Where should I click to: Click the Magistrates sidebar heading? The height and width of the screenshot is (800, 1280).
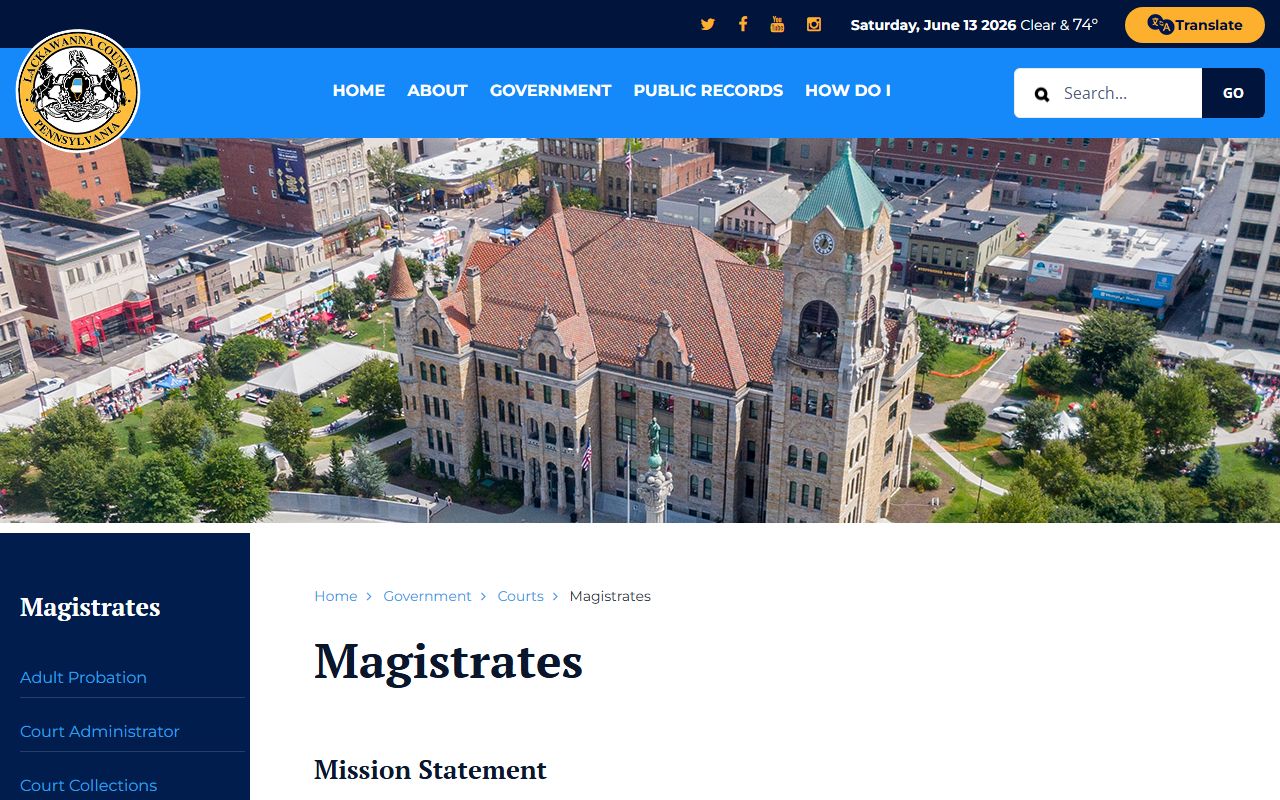(x=90, y=607)
